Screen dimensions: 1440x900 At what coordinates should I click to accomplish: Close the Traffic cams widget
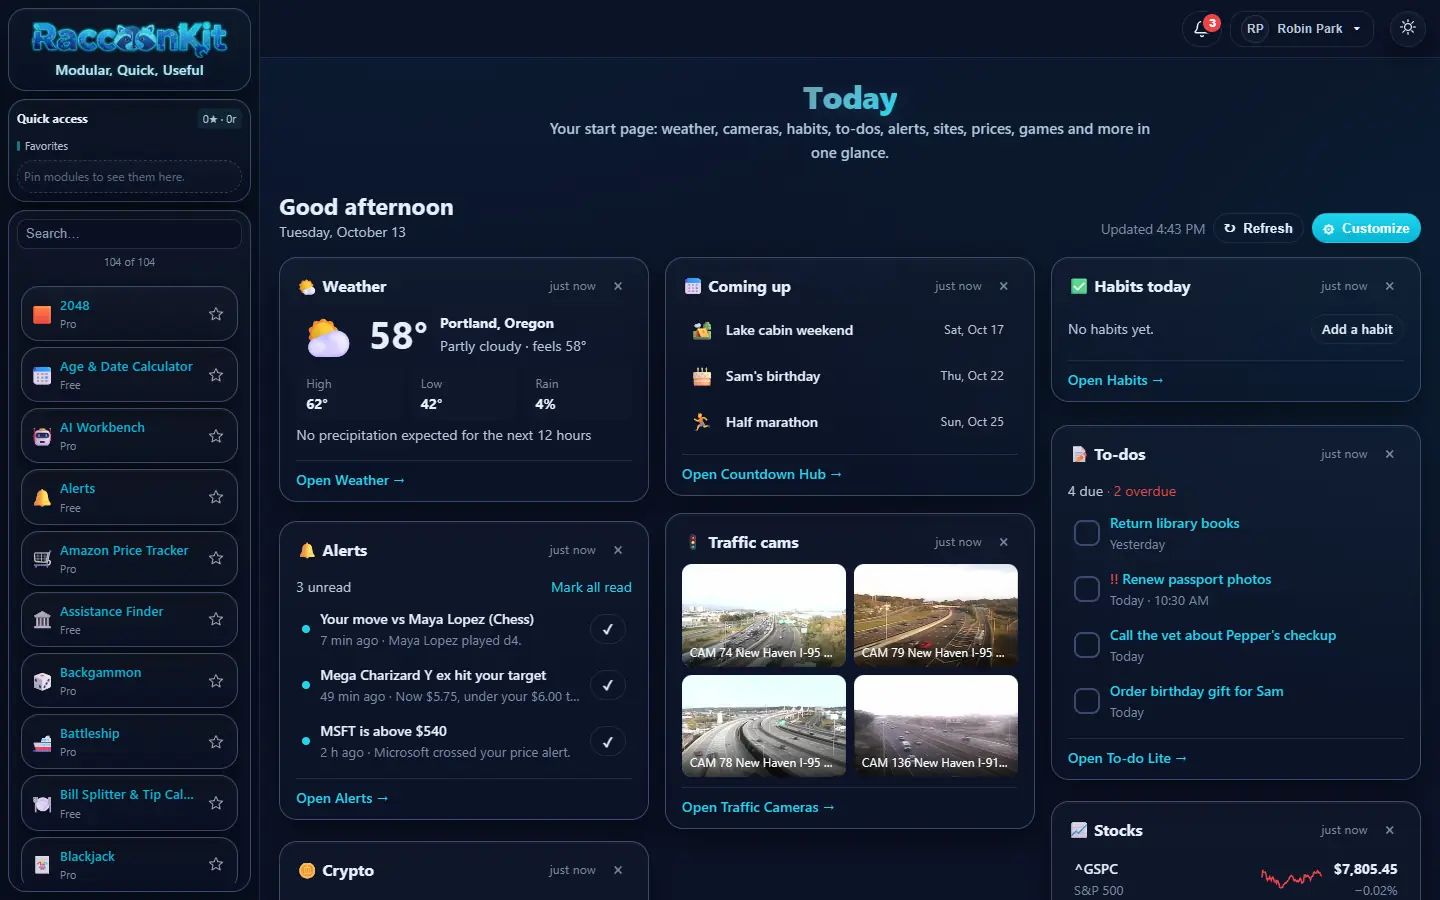[1004, 542]
